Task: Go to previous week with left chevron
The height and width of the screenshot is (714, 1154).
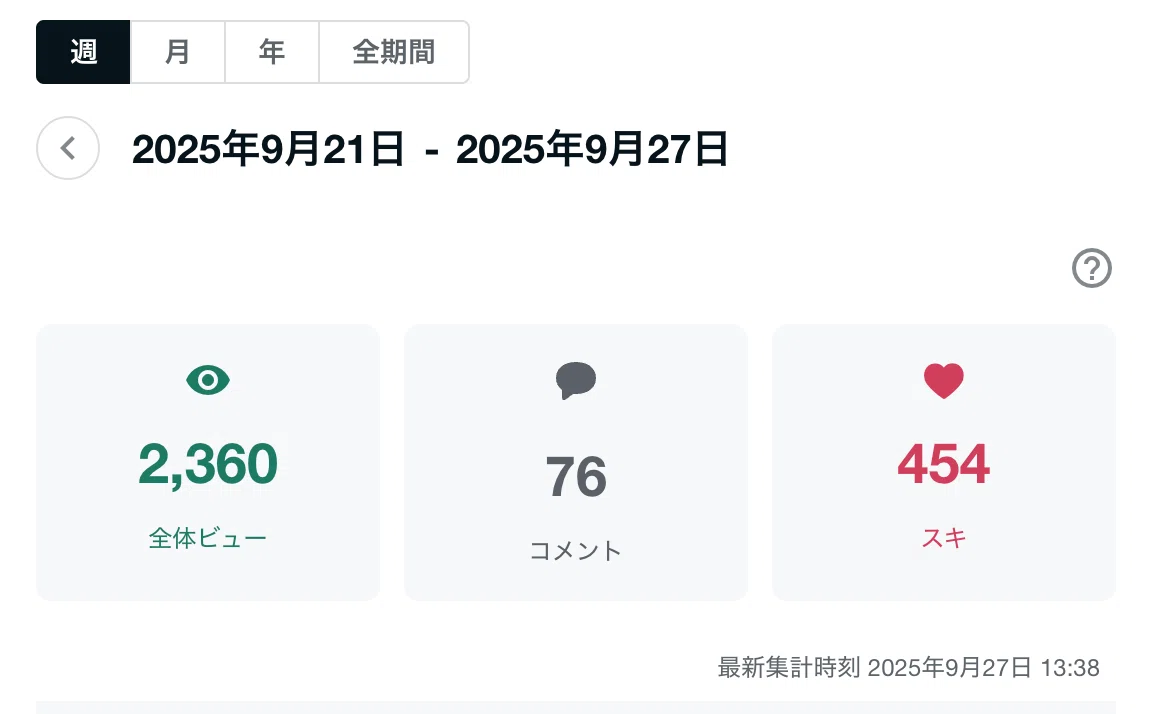Action: (68, 148)
